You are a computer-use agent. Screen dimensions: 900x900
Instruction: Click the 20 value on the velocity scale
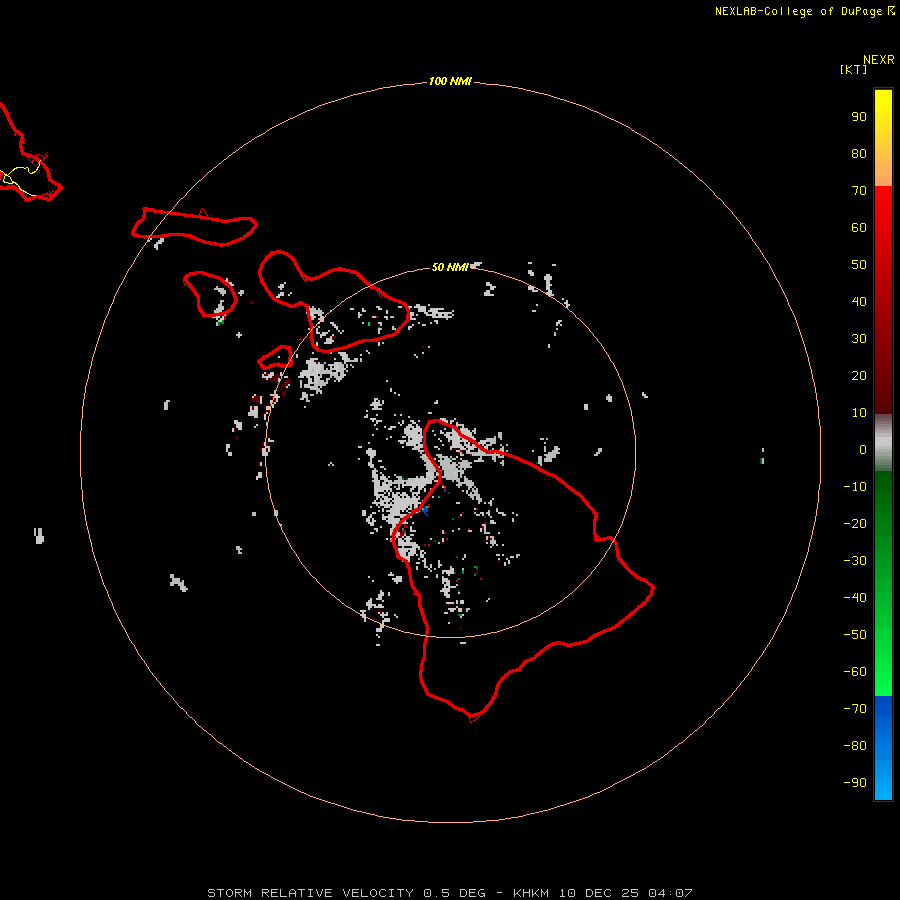[x=859, y=375]
